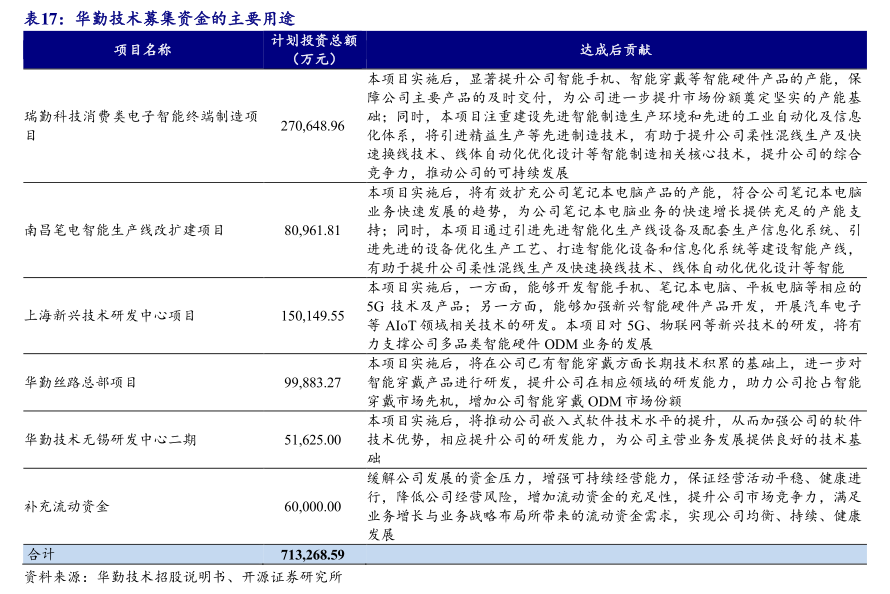Click the 华勤技术无锡研发中心二期 cell
Screen dimensions: 890x594
[x=110, y=440]
